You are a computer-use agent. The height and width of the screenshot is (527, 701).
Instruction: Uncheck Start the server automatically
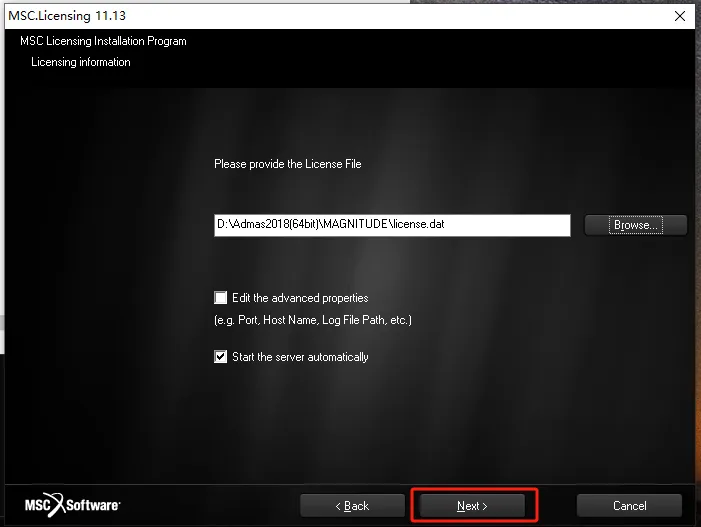[220, 357]
